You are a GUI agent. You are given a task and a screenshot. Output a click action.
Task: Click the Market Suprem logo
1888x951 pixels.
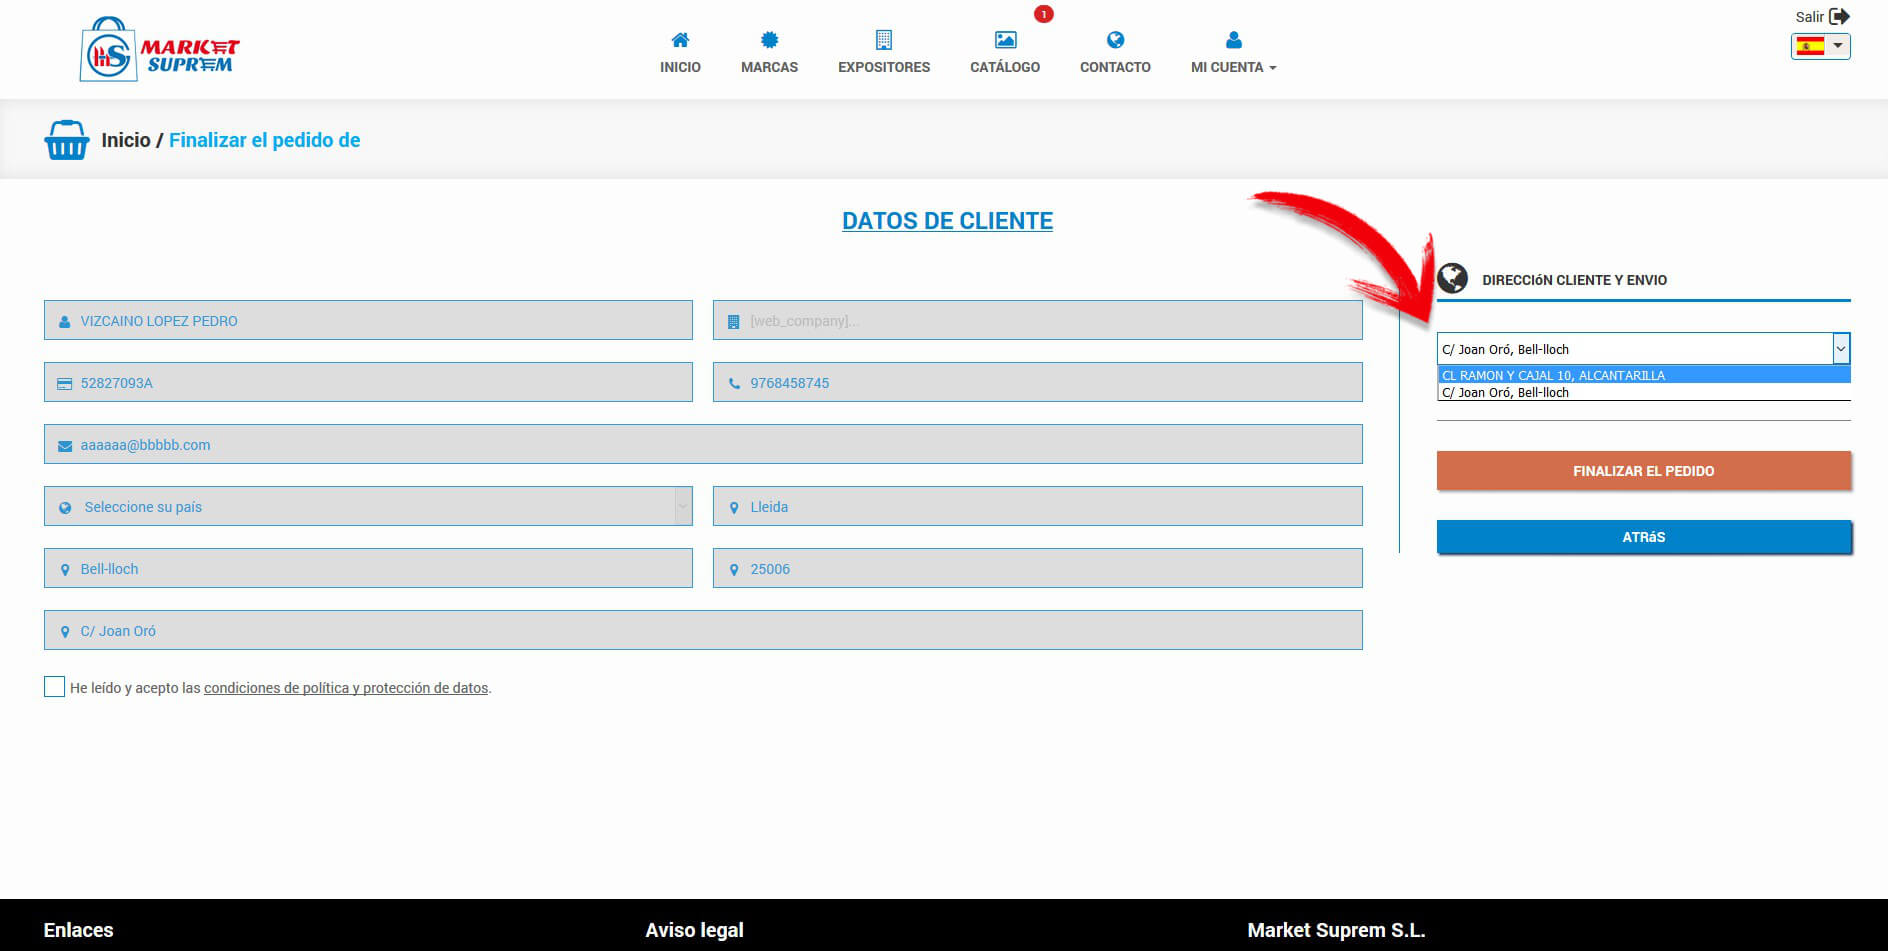click(160, 50)
